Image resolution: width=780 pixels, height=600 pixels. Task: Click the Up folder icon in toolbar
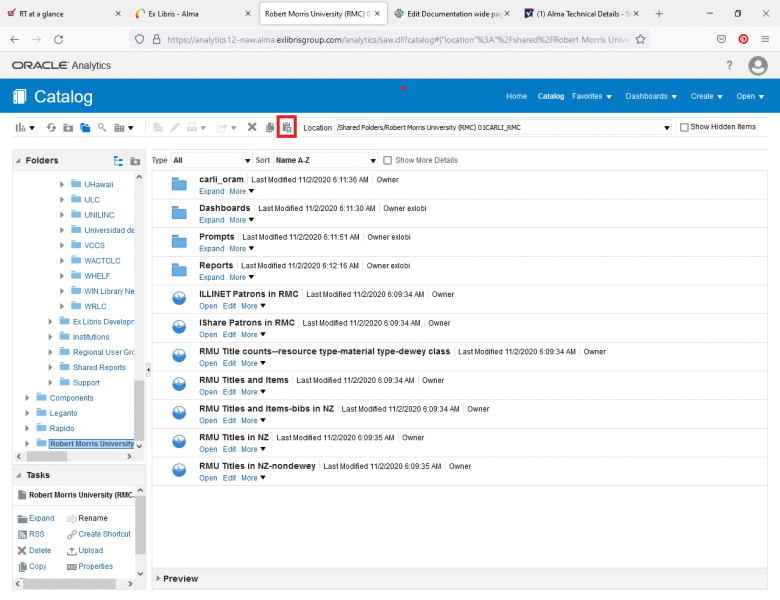click(x=68, y=127)
